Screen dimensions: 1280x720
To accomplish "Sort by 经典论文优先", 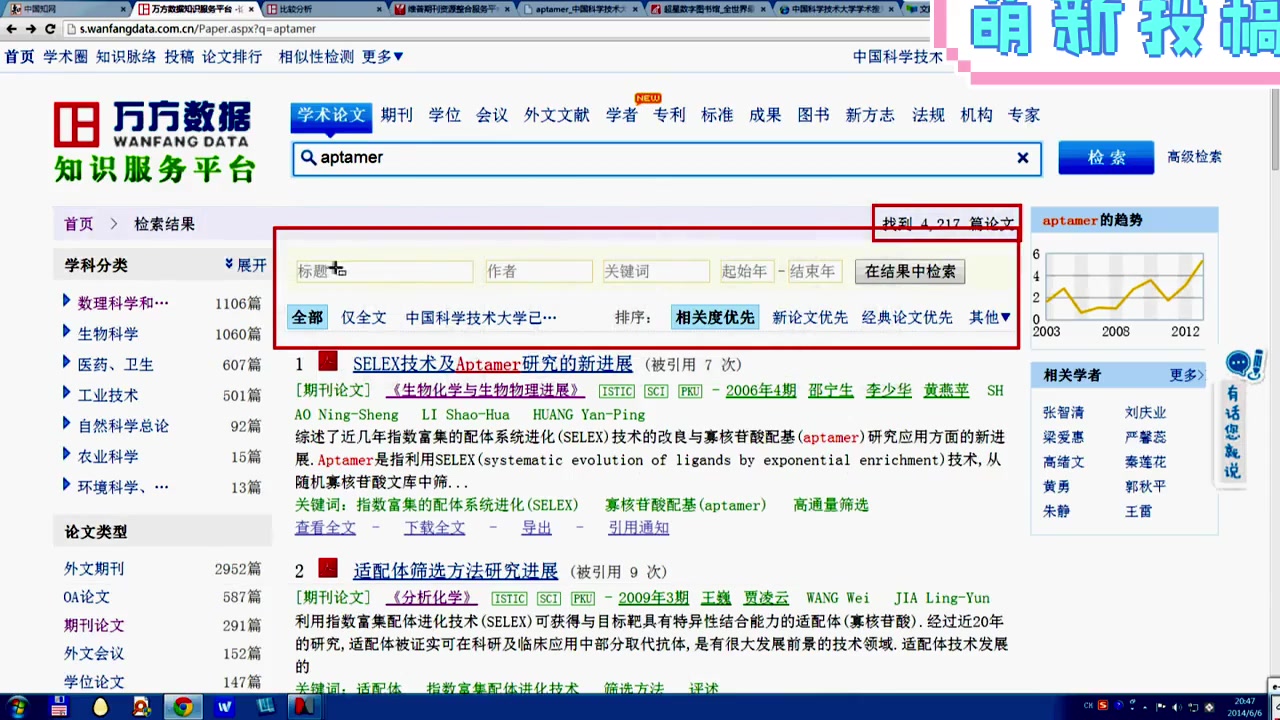I will tap(907, 317).
